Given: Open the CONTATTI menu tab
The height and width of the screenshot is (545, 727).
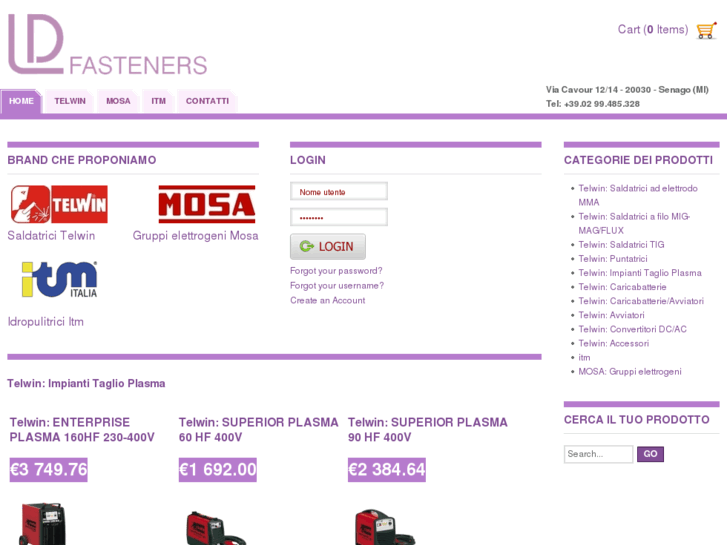Looking at the screenshot, I should coord(207,101).
